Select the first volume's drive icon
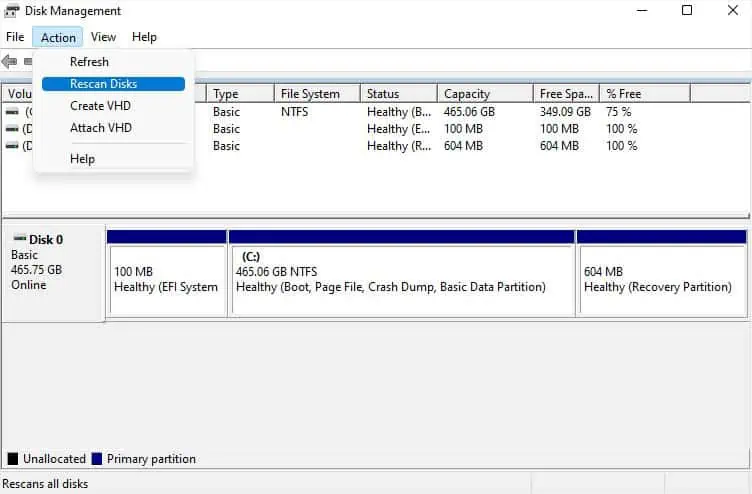752x494 pixels. (x=12, y=112)
